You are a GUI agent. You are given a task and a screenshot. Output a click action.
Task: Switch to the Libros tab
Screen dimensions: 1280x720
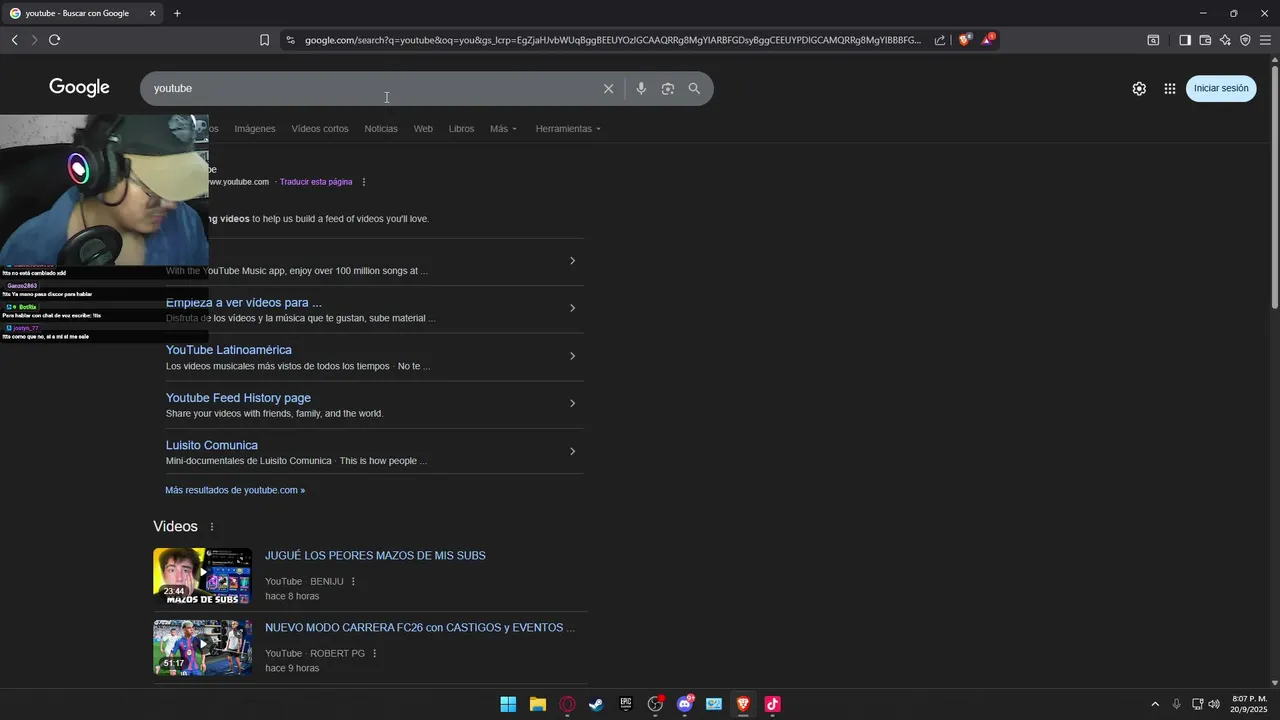pyautogui.click(x=461, y=129)
